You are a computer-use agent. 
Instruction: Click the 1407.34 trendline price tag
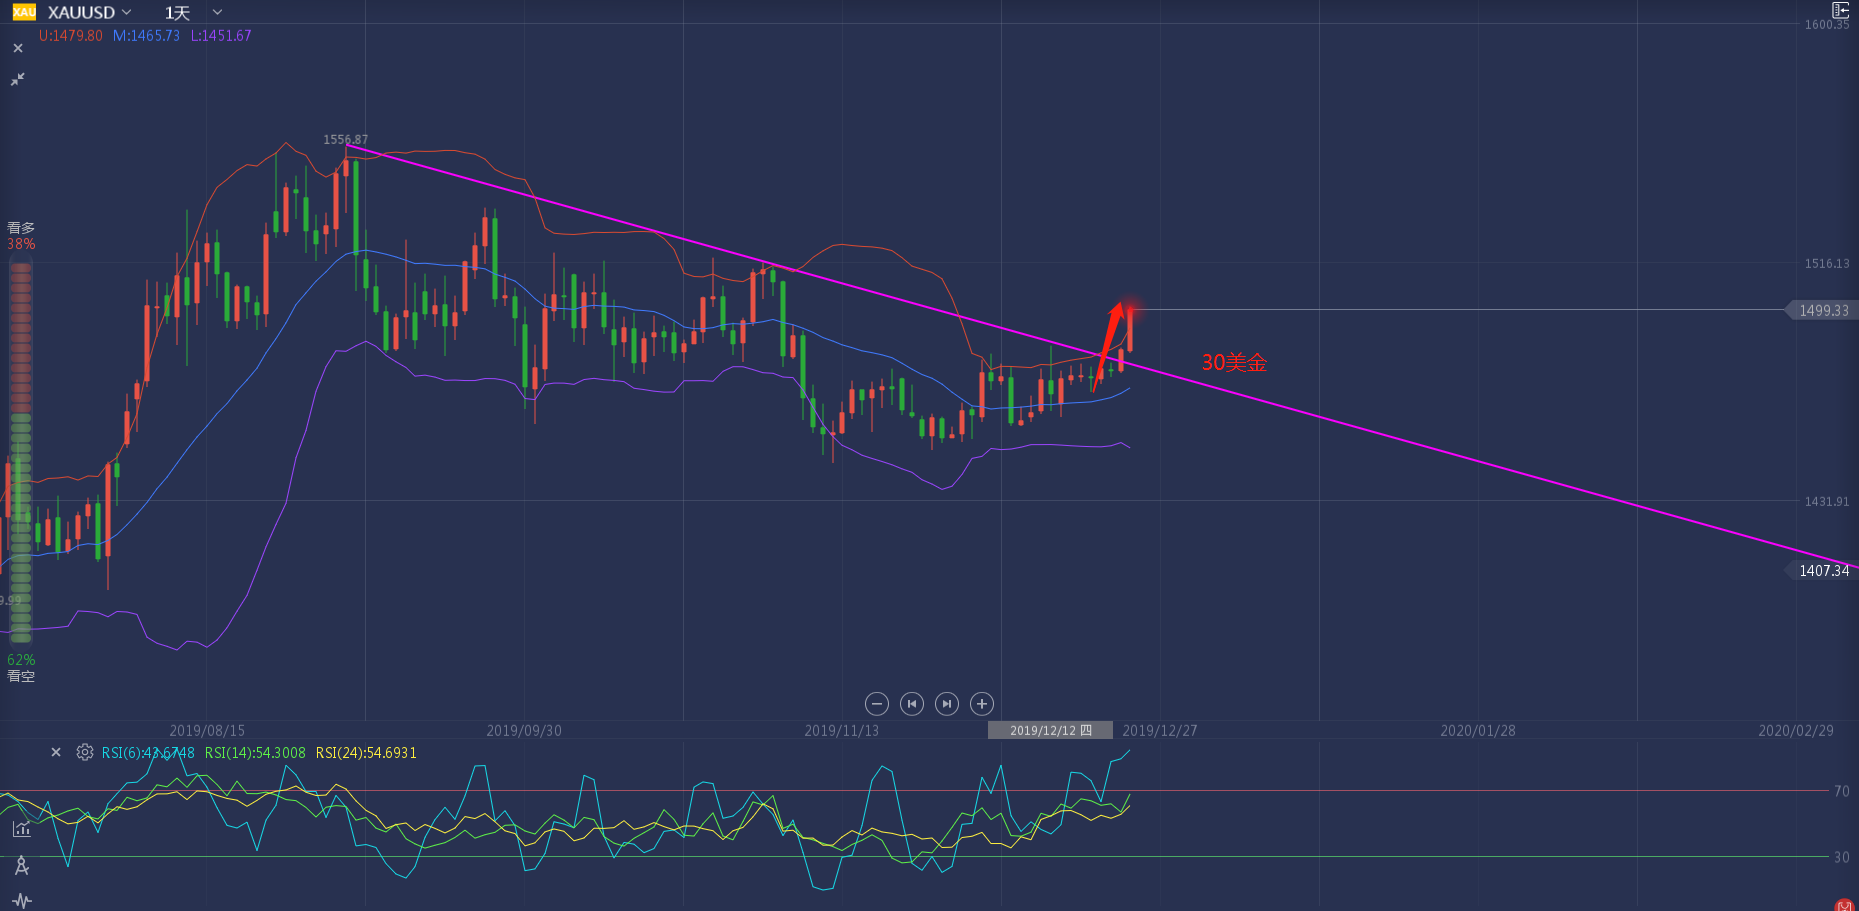(1821, 571)
